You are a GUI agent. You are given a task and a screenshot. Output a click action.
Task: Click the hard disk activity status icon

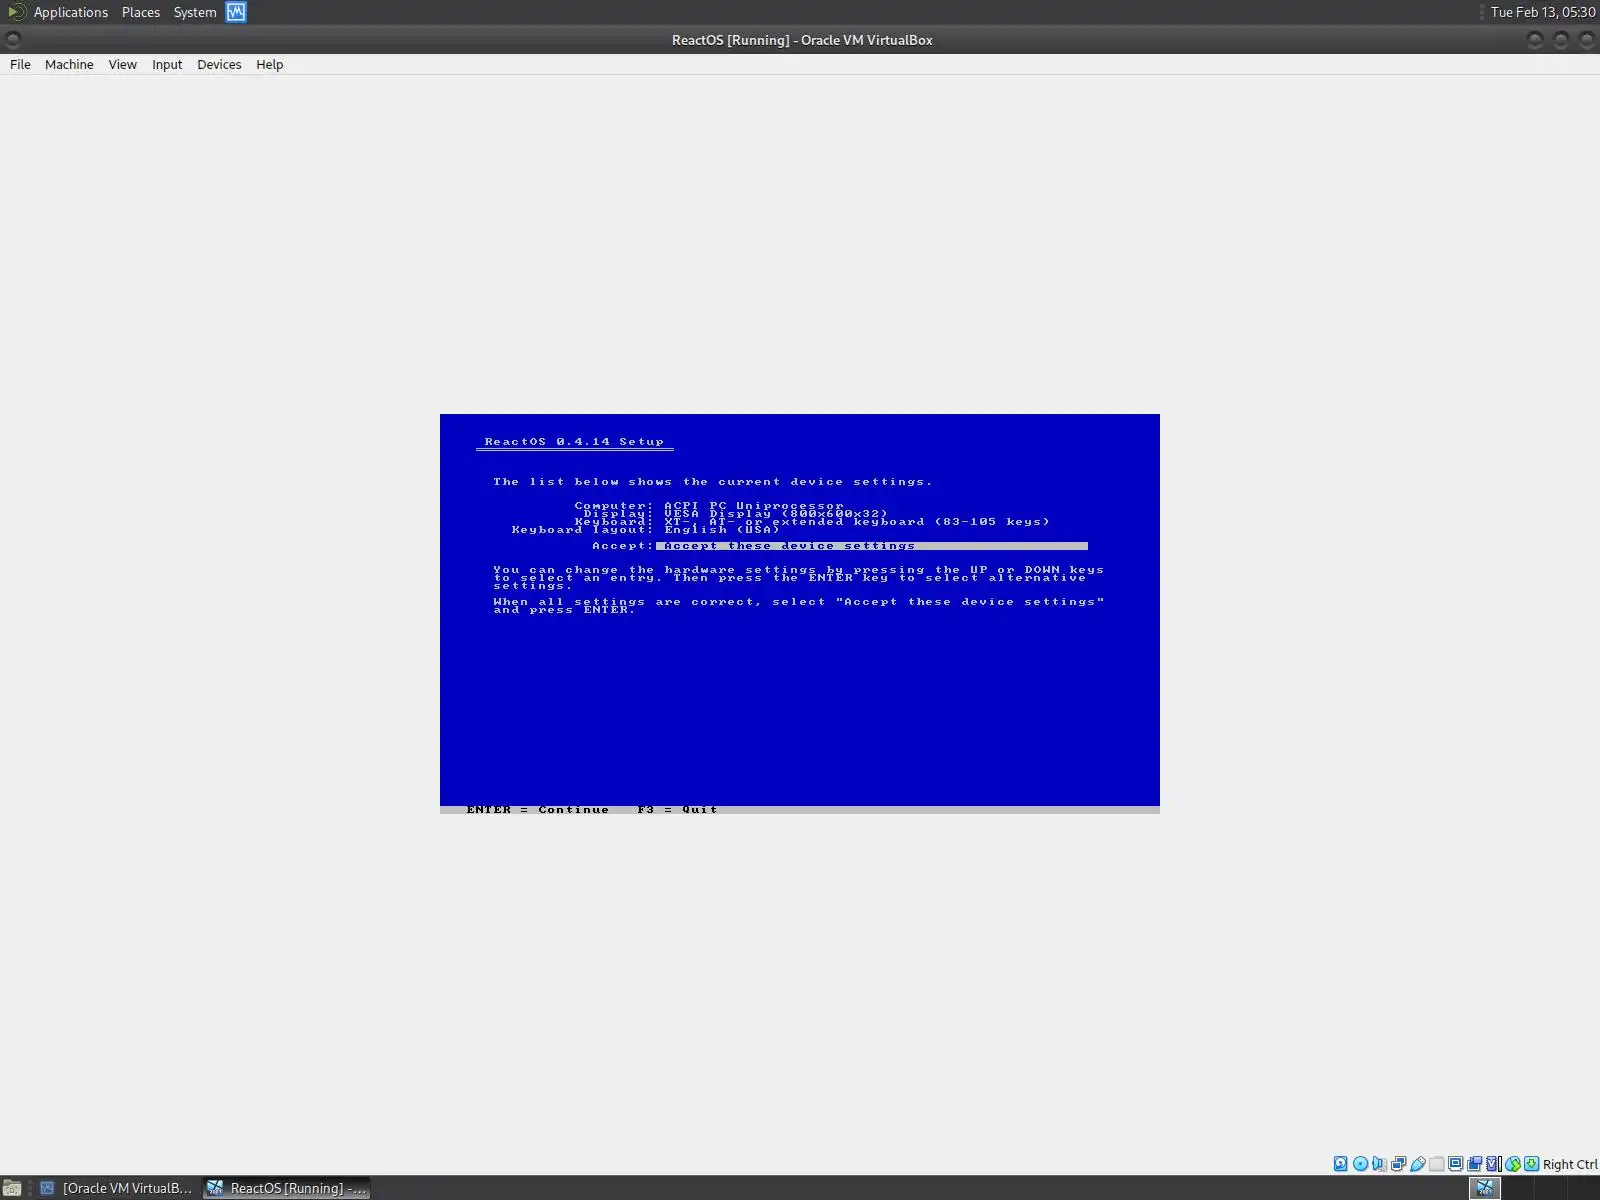1341,1163
